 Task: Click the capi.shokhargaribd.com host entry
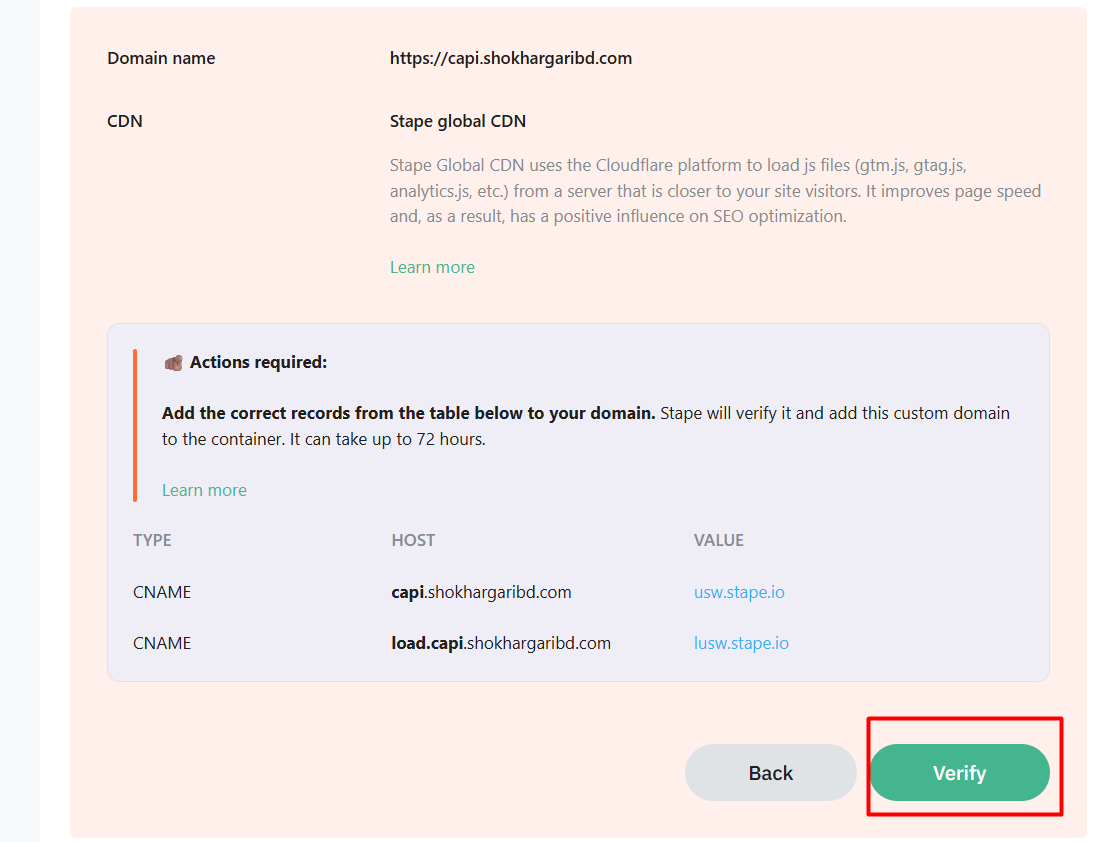481,592
